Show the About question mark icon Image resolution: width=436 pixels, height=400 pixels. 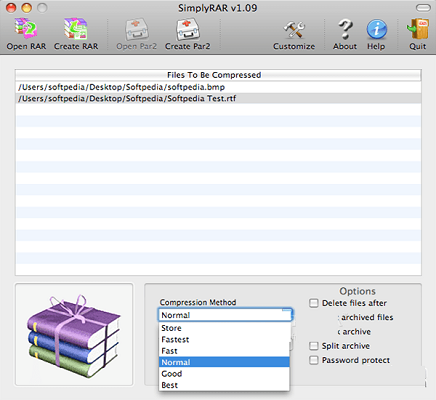click(x=345, y=29)
